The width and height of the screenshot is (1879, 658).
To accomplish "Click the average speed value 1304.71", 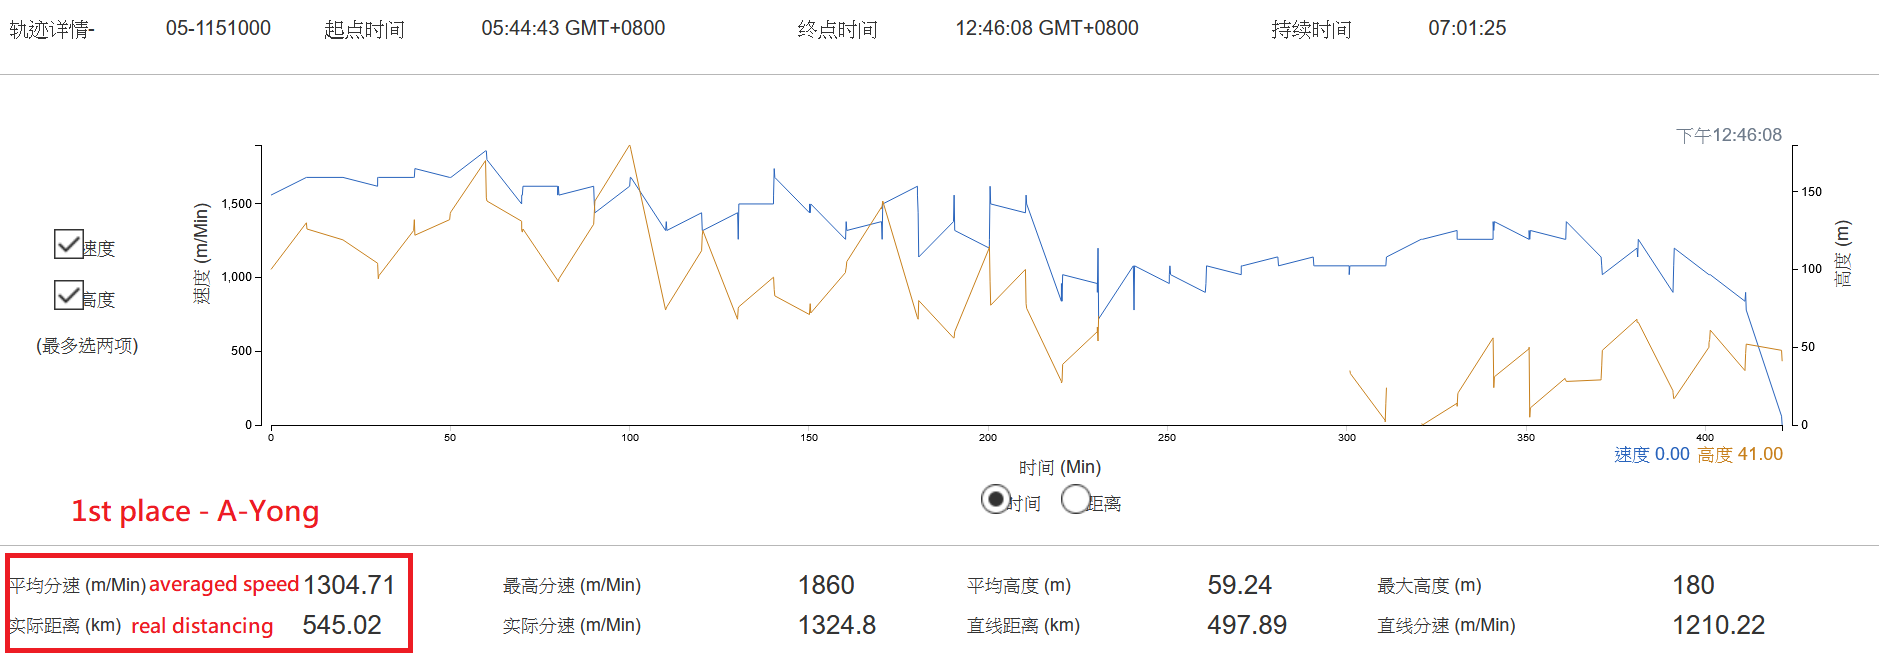I will tap(349, 585).
